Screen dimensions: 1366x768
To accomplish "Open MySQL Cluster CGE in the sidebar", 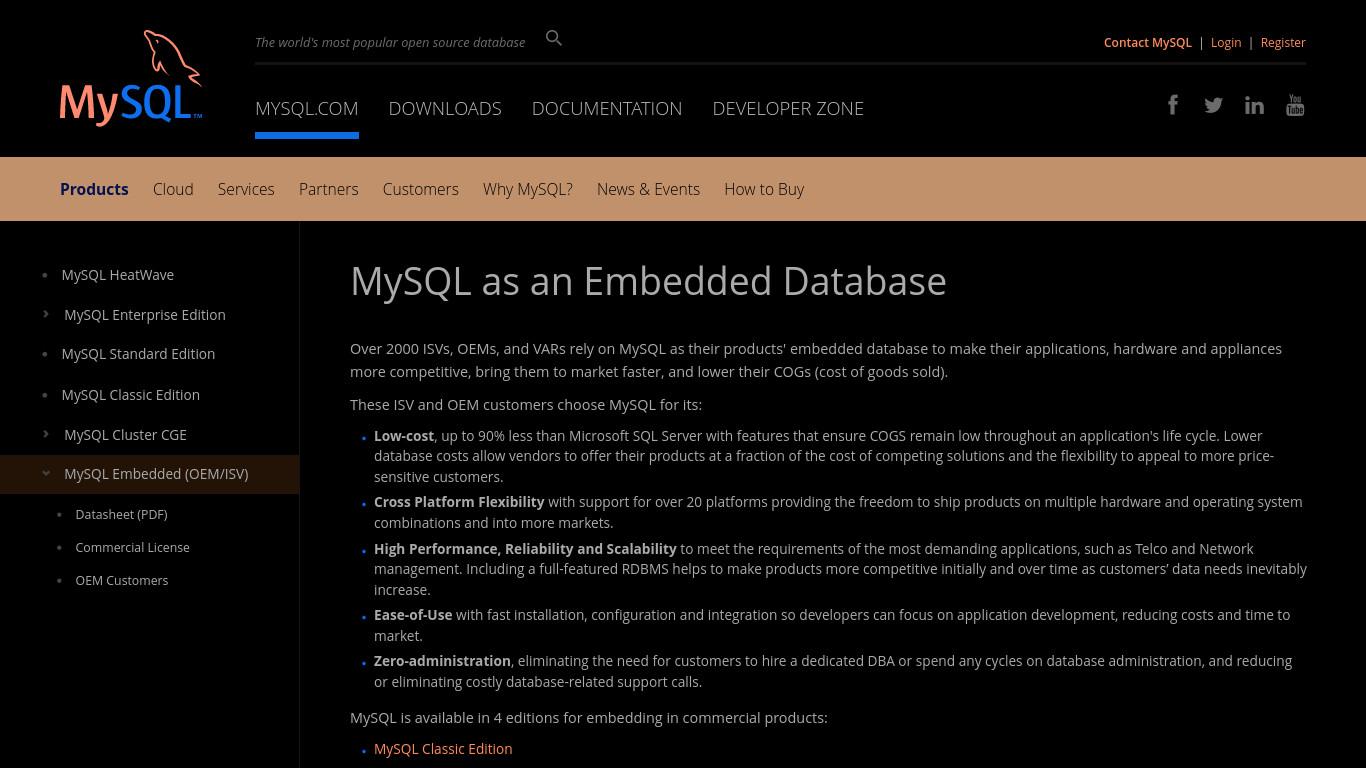I will [125, 434].
